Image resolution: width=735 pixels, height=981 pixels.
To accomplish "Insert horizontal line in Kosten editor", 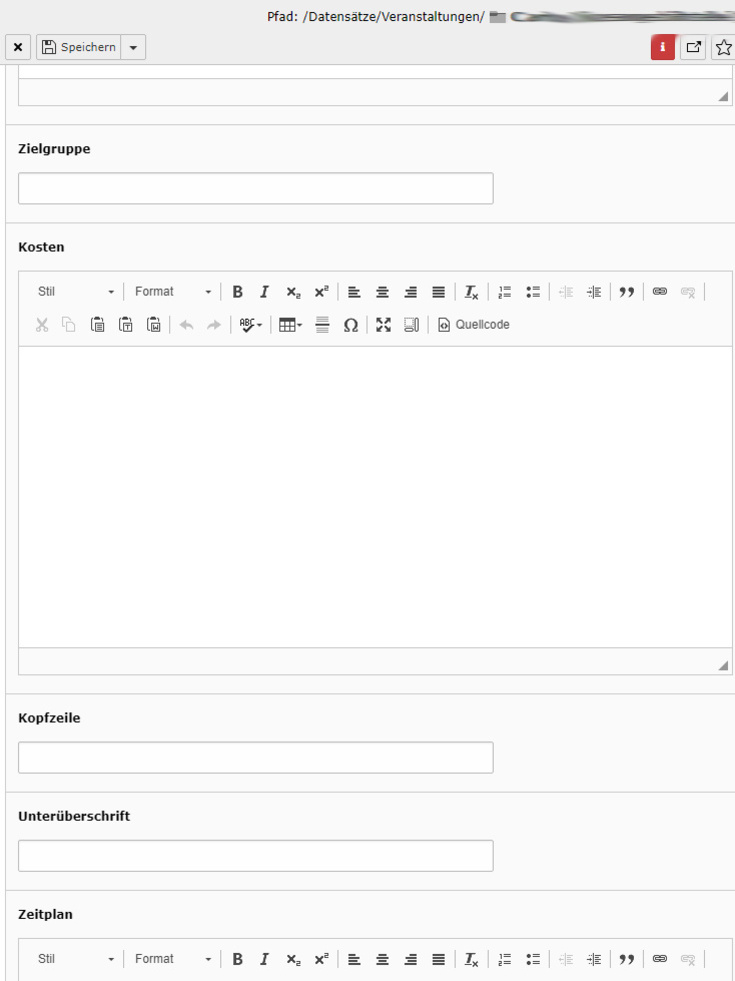I will [x=322, y=325].
